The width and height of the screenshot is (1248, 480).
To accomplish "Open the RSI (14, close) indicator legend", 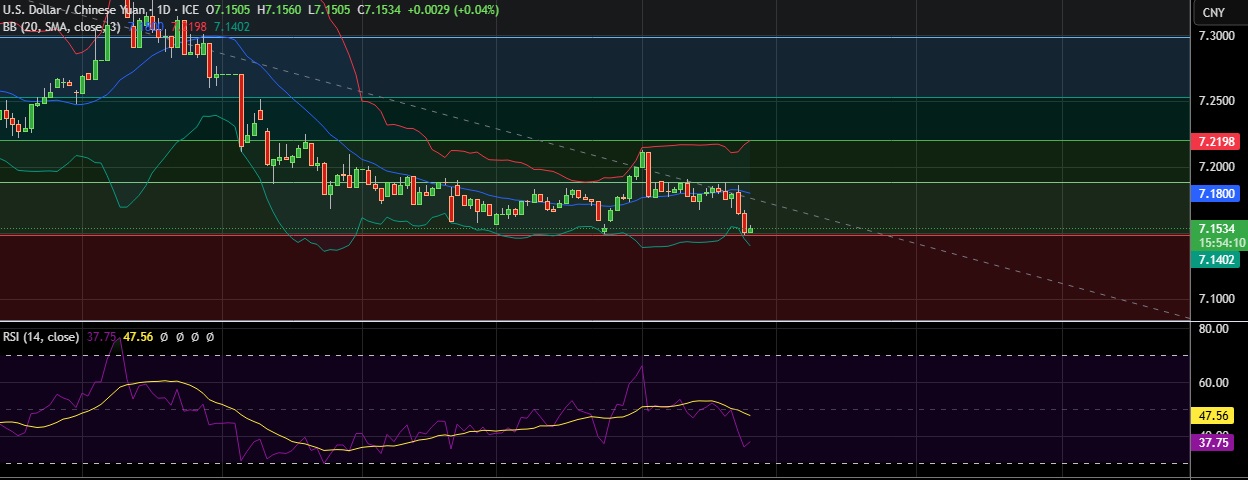I will click(41, 338).
